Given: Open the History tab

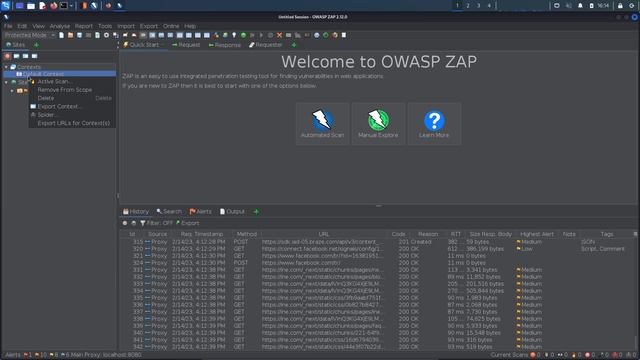Looking at the screenshot, I should (x=136, y=211).
